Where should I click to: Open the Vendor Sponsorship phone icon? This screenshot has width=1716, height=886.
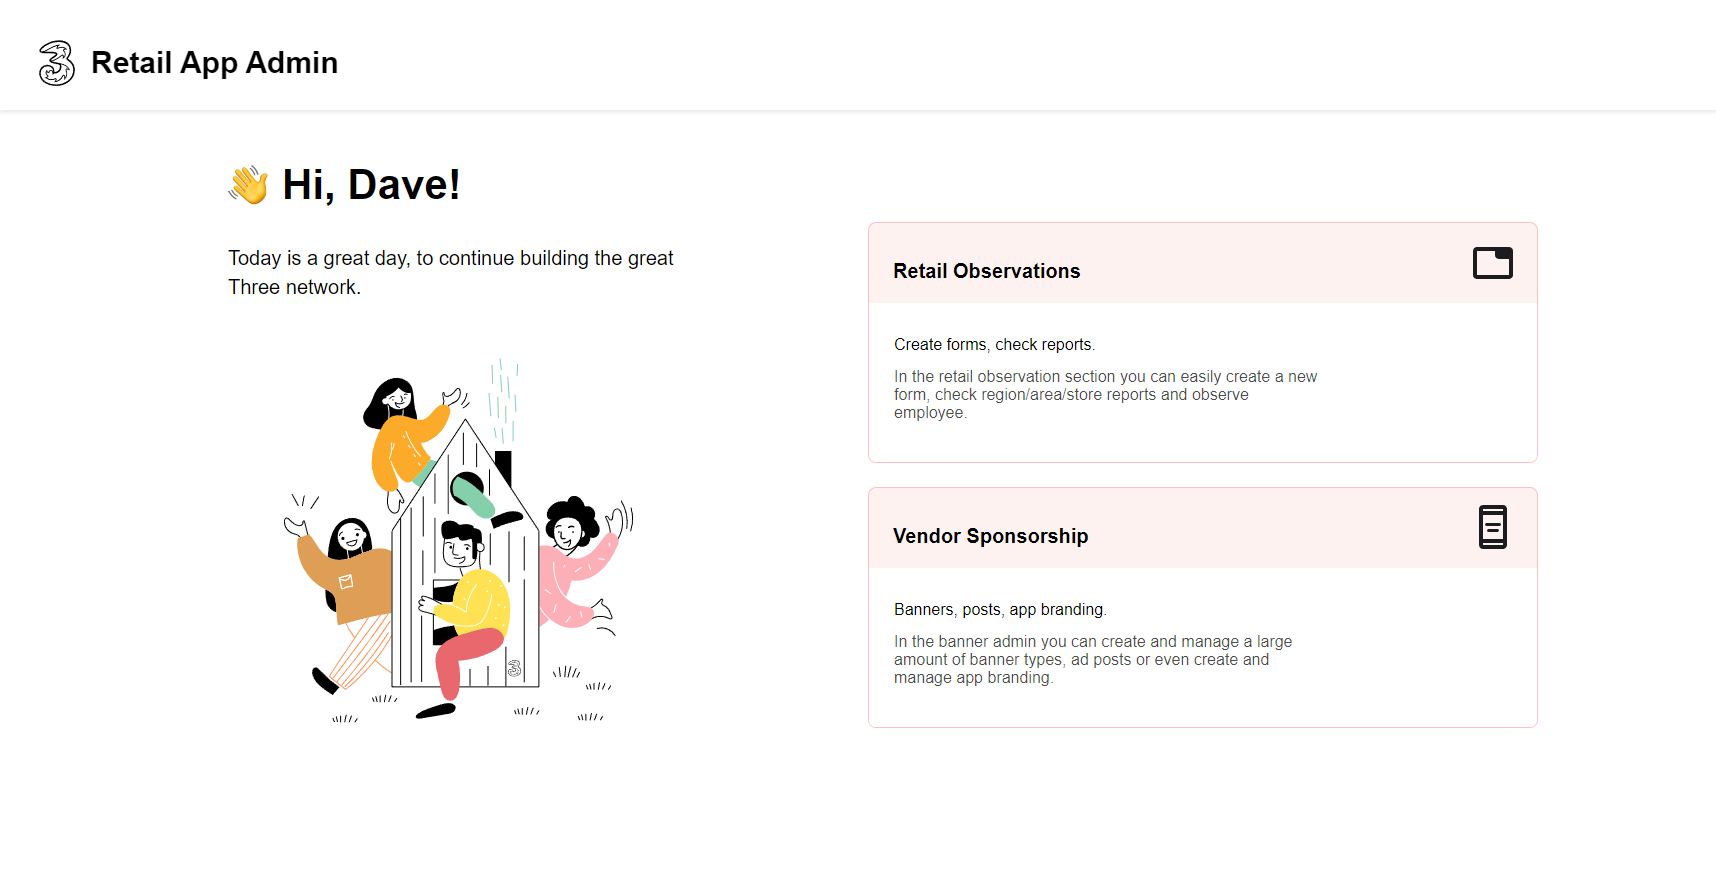coord(1492,527)
